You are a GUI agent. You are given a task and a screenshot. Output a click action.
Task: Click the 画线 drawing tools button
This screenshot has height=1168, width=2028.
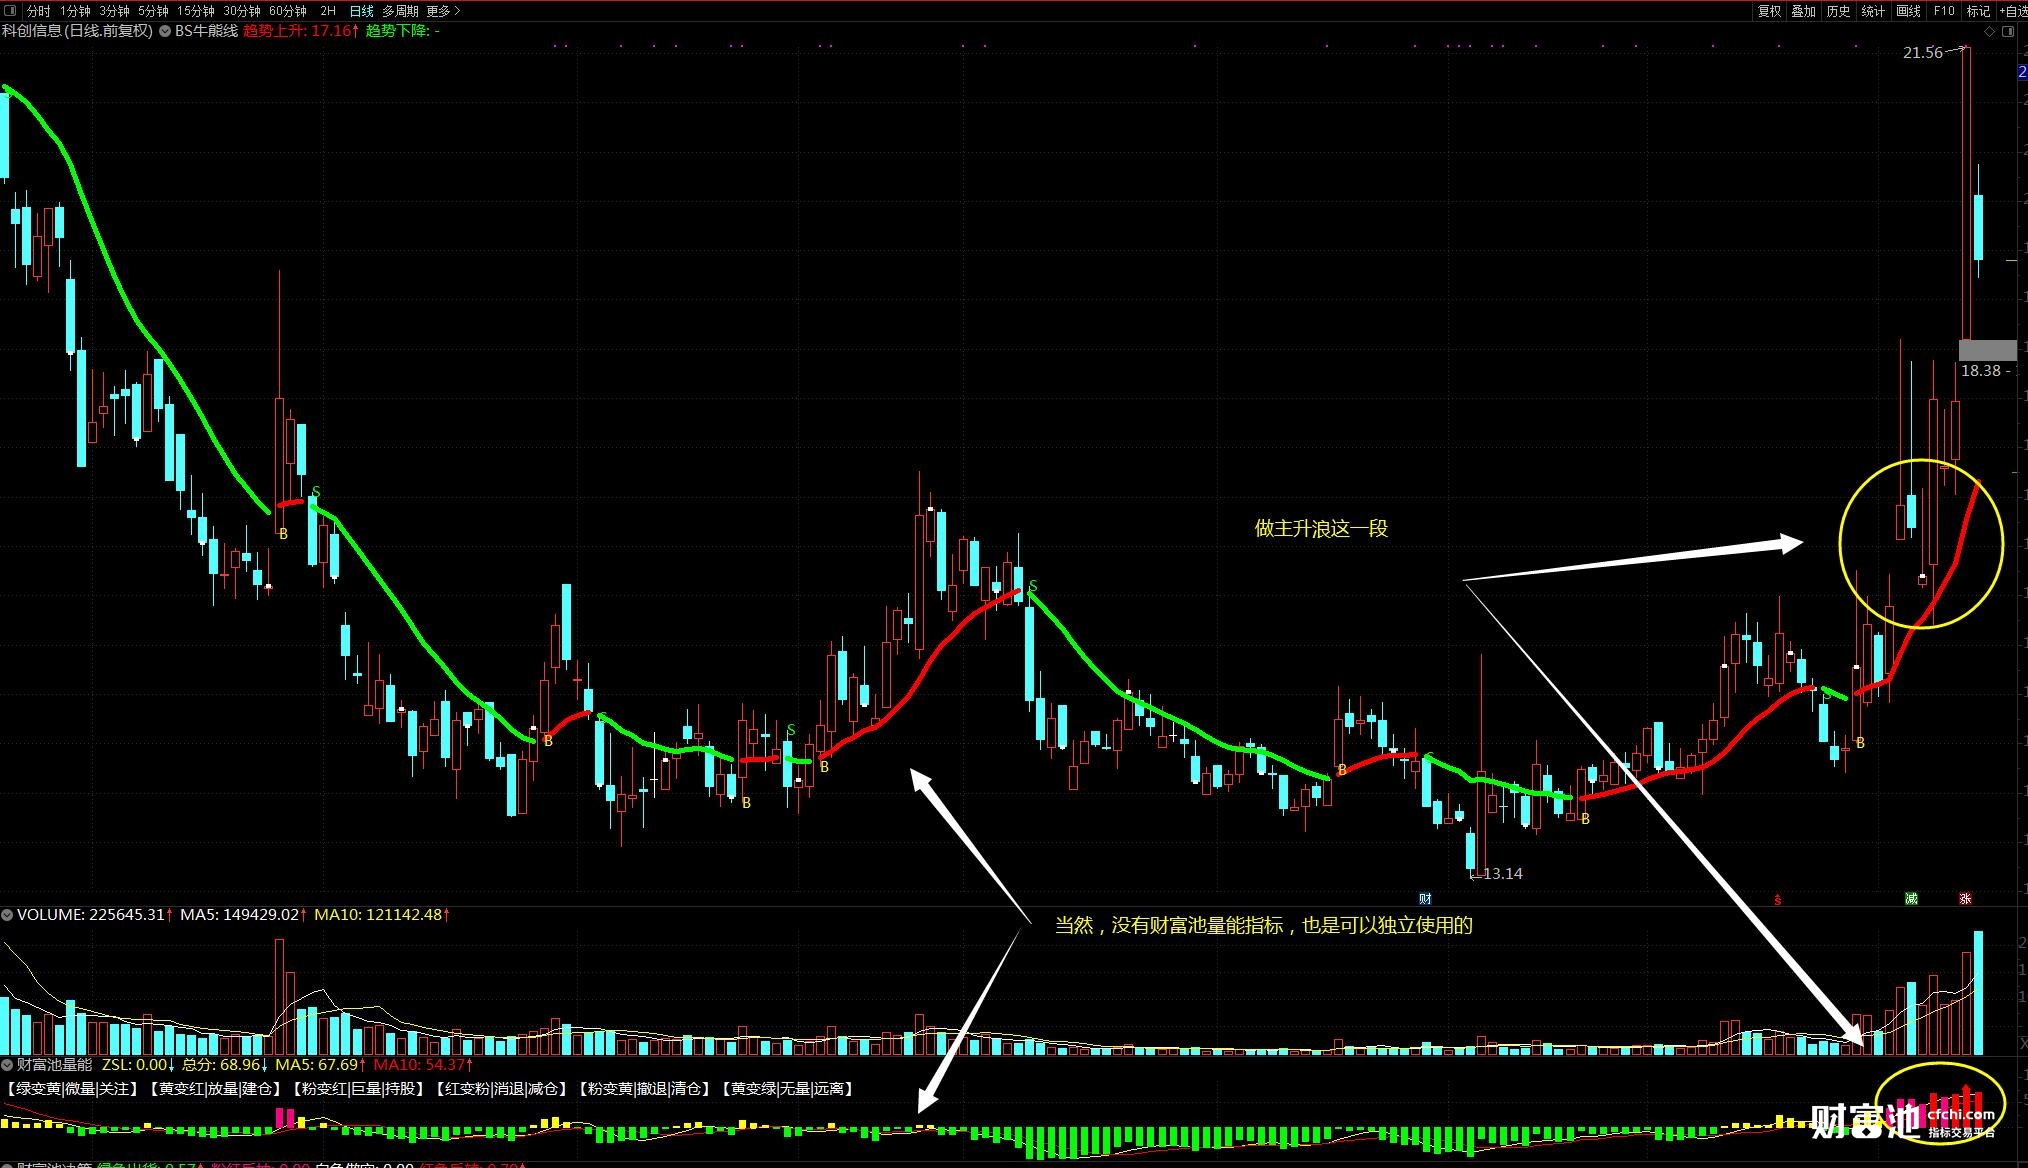pos(1908,11)
